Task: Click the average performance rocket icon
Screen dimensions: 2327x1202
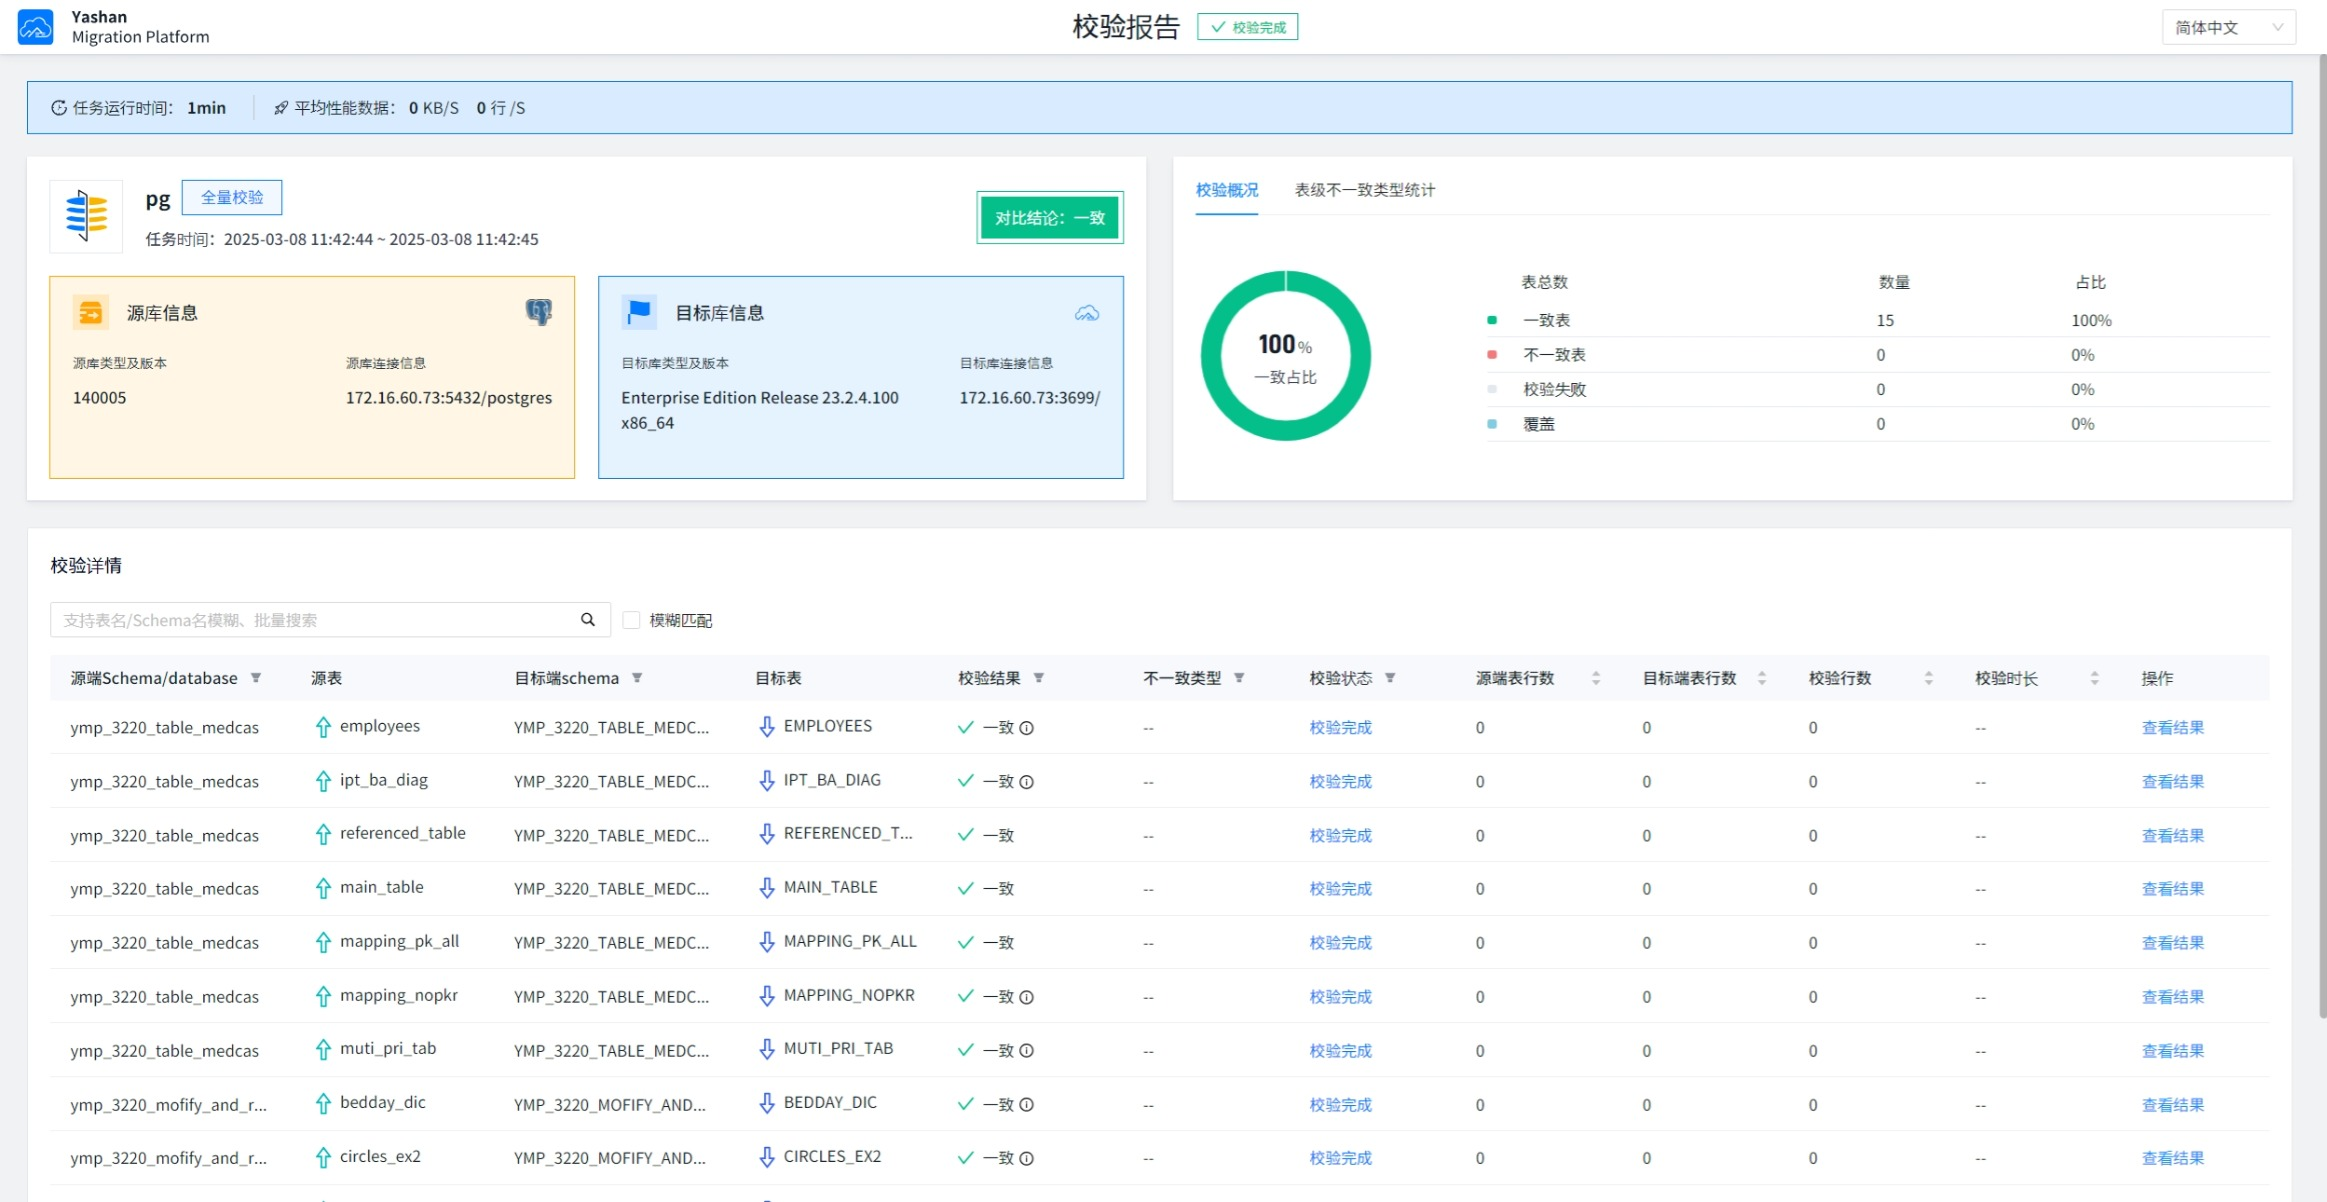Action: 281,108
